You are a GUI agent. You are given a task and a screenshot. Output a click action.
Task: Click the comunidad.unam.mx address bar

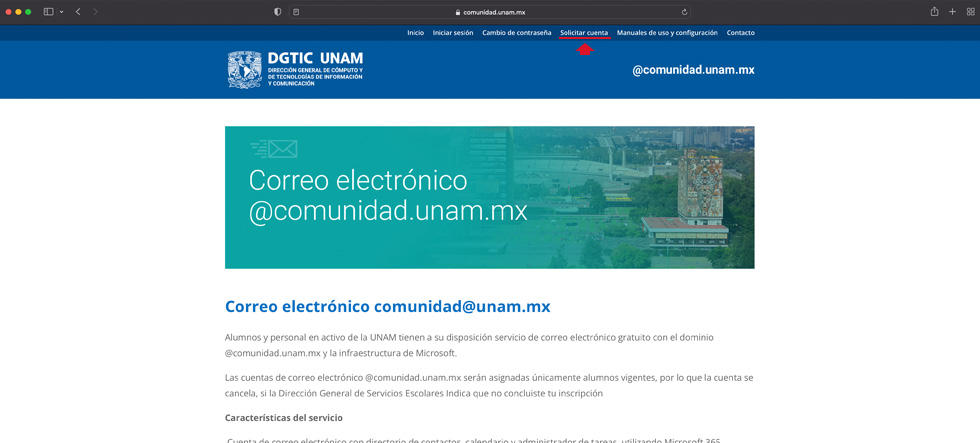pyautogui.click(x=490, y=12)
